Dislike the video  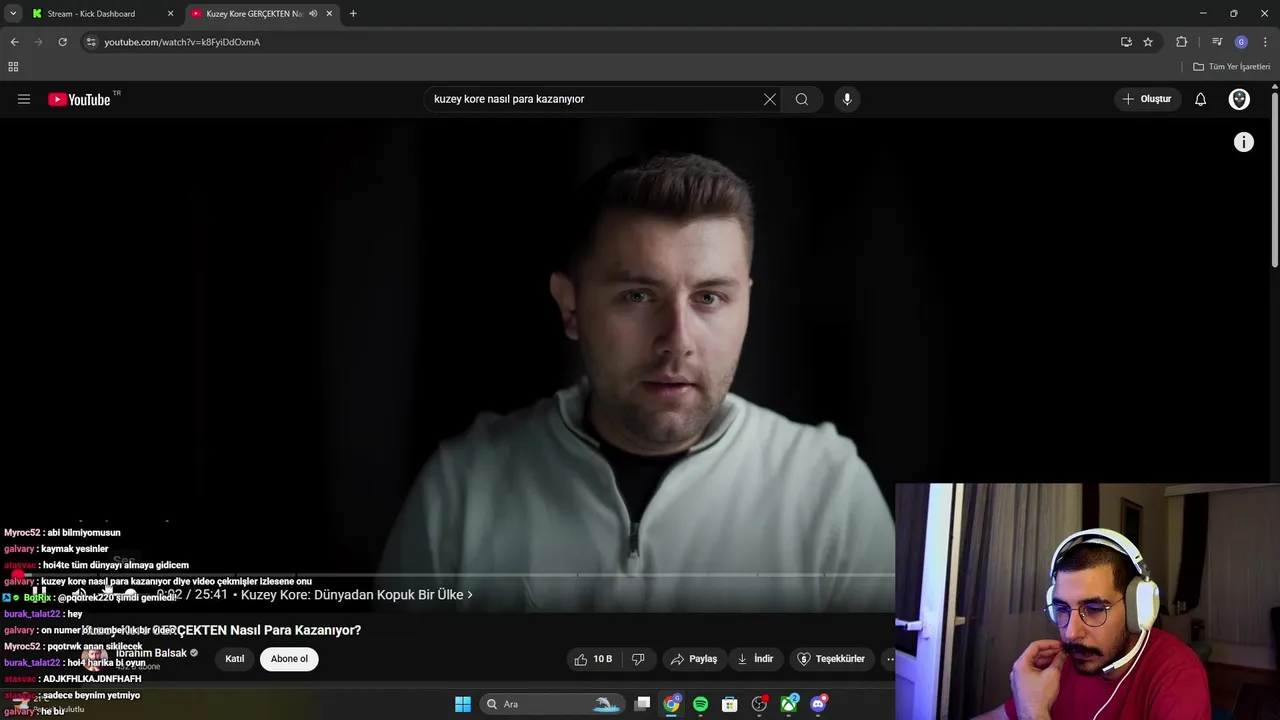638,659
